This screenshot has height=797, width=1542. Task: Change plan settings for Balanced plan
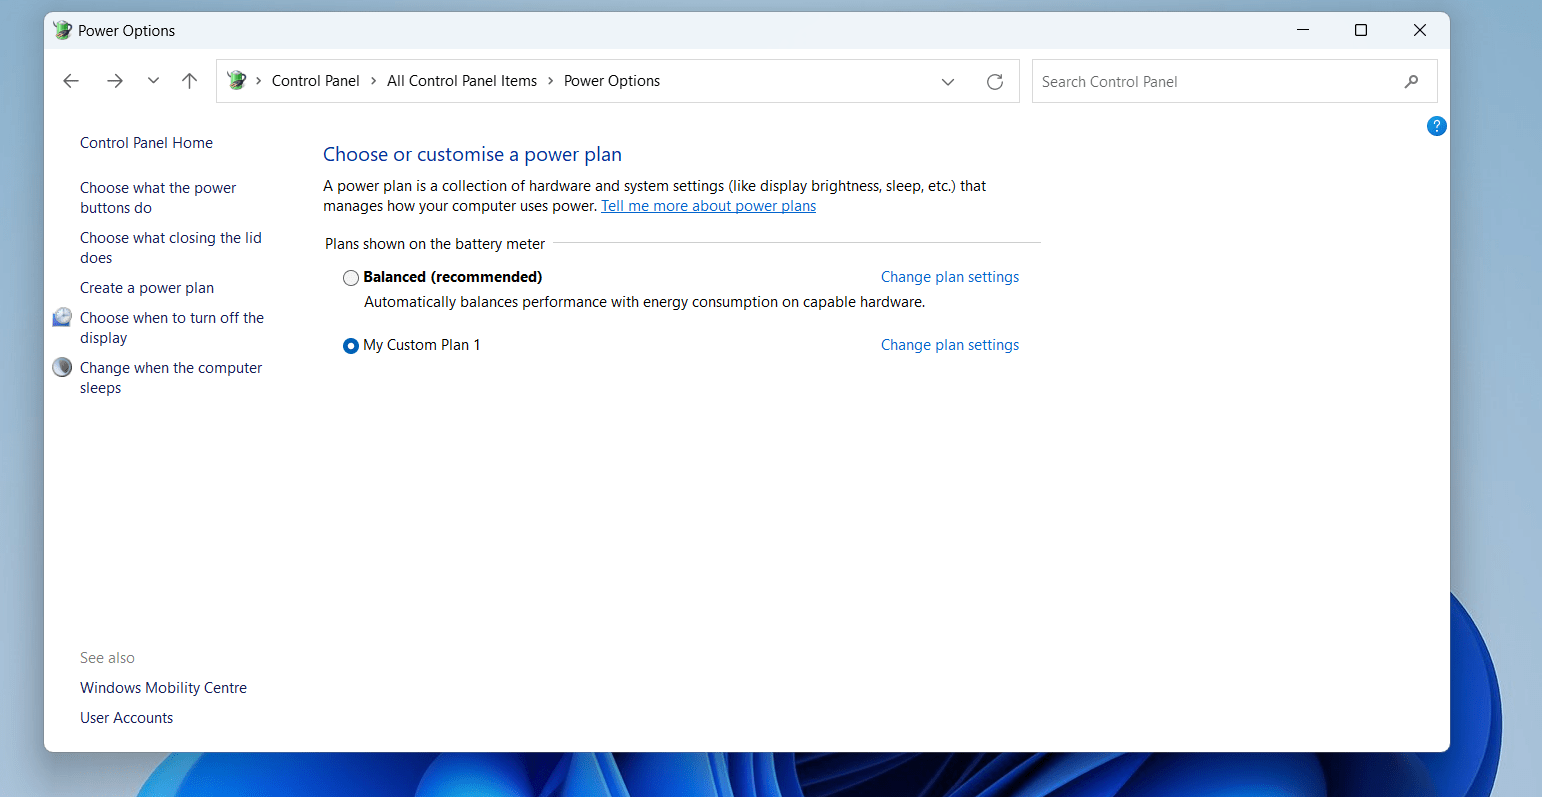click(950, 277)
